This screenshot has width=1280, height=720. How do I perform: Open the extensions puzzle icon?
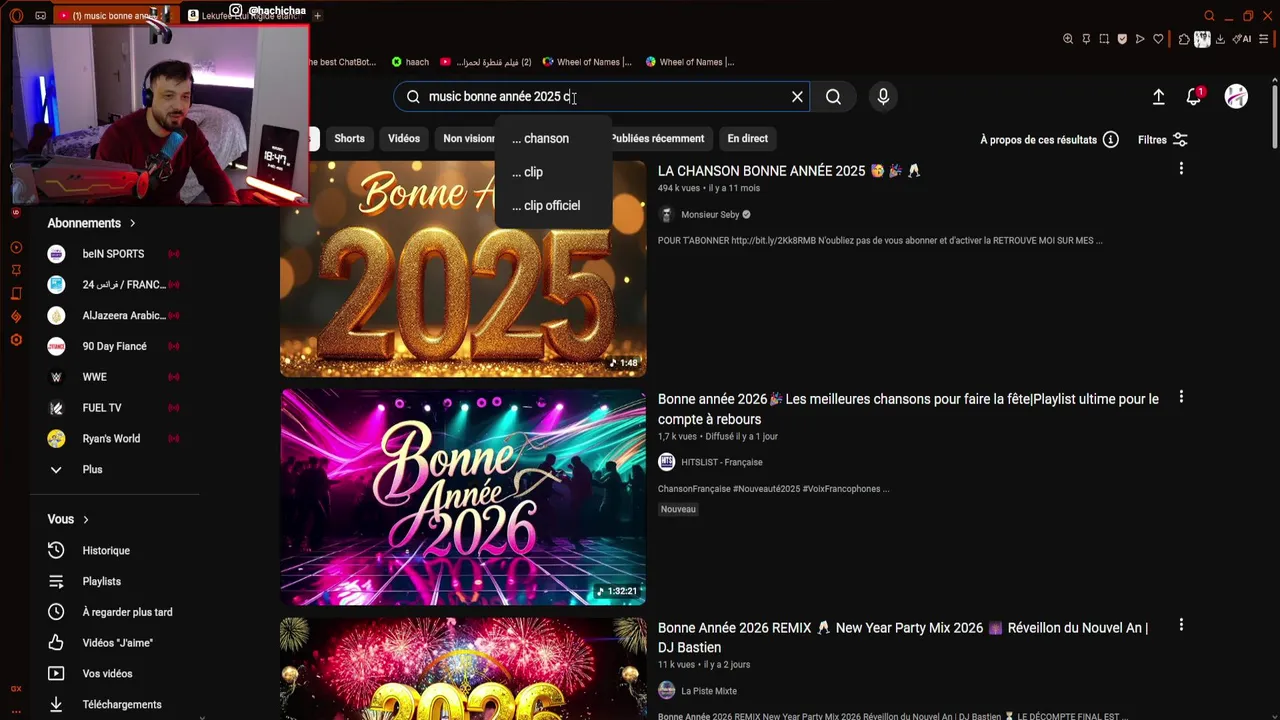1184,39
